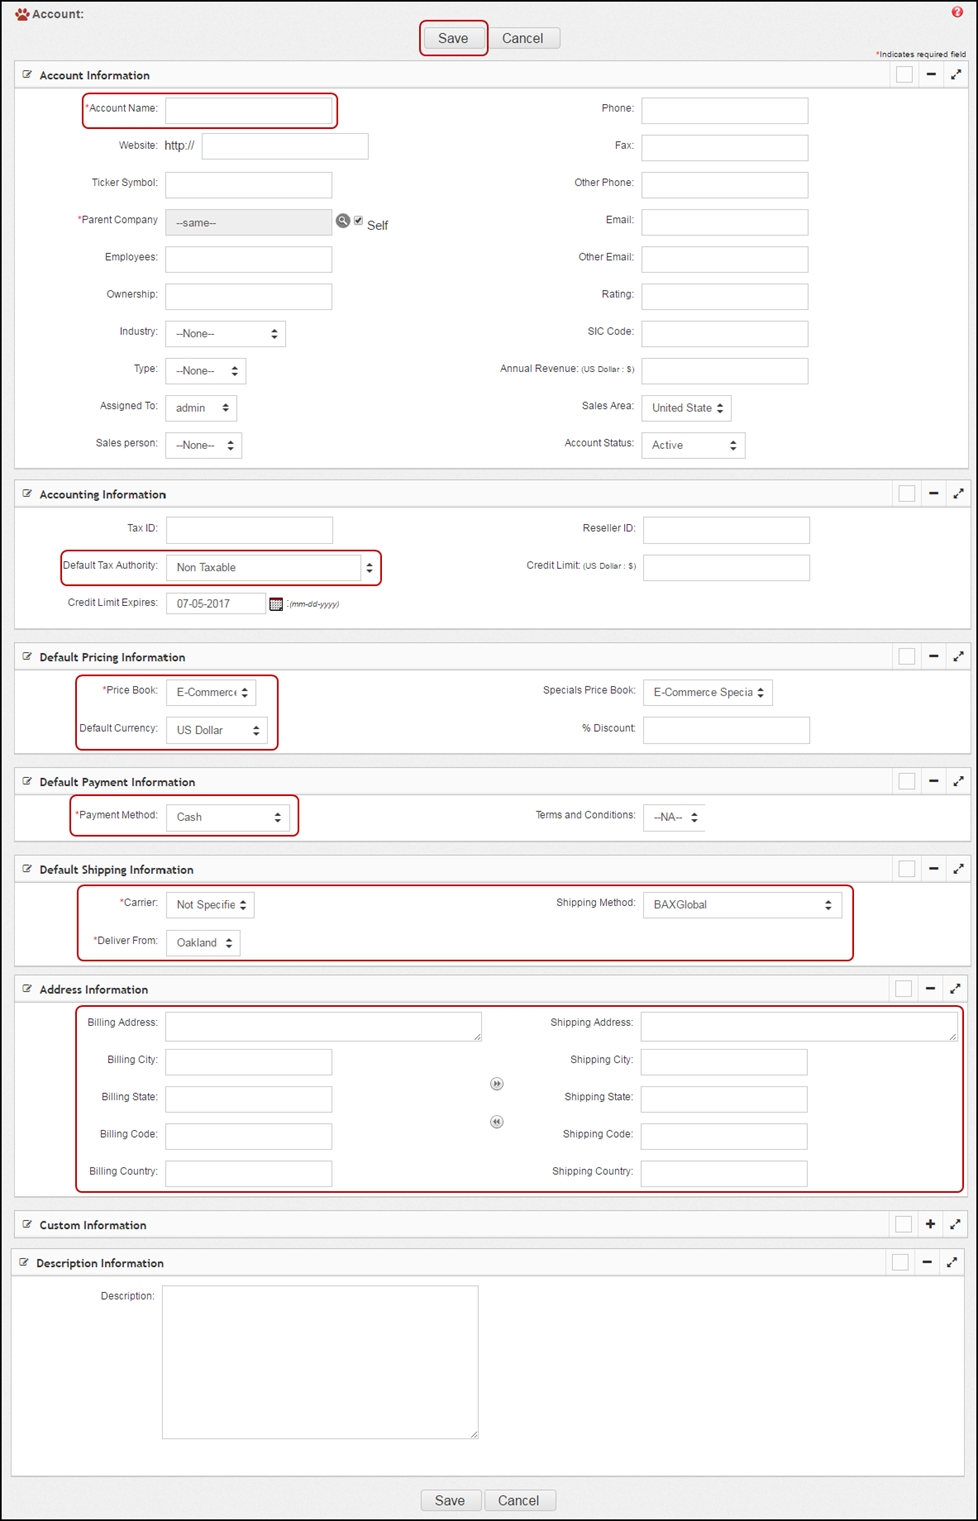Tick the Accounting Information header checkbox
Screen dimensions: 978x1521
pyautogui.click(x=906, y=493)
